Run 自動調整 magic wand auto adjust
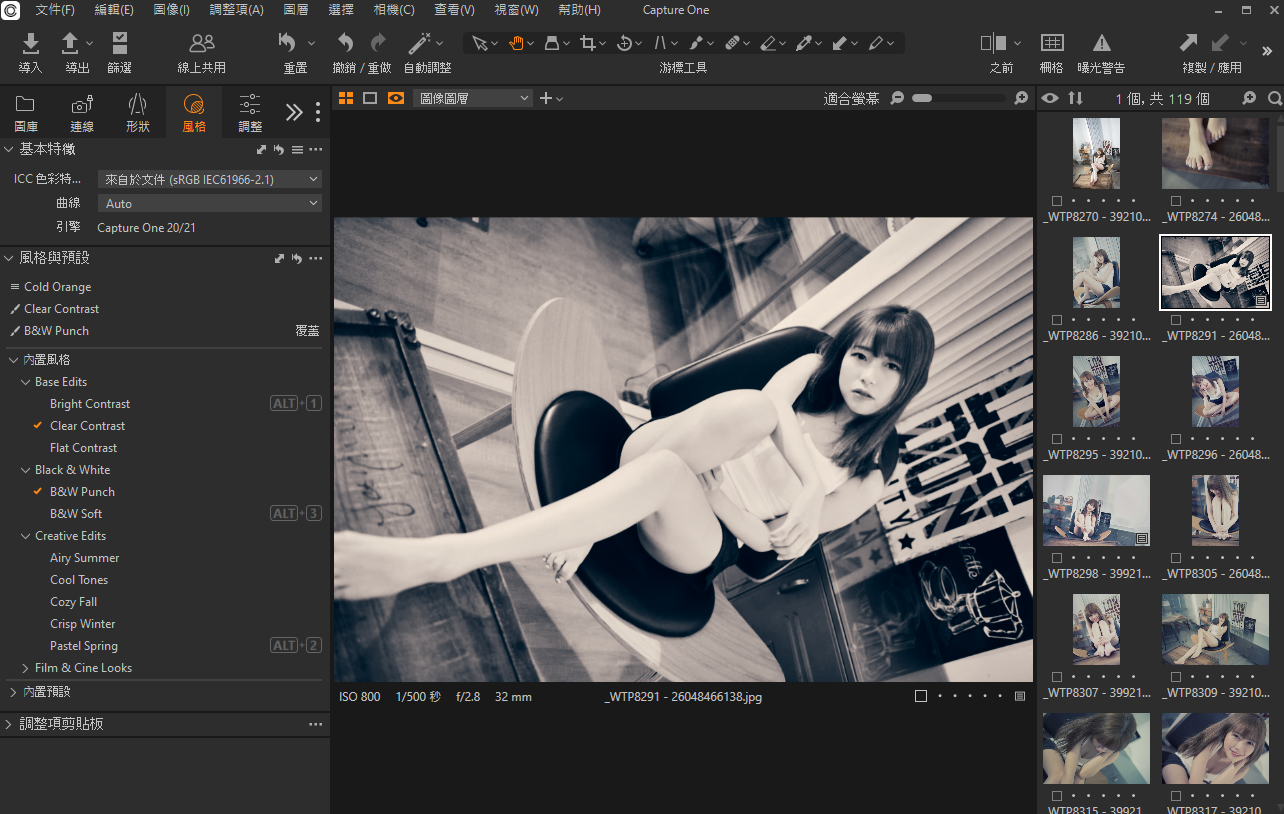Screen dimensions: 1284x814 (420, 43)
